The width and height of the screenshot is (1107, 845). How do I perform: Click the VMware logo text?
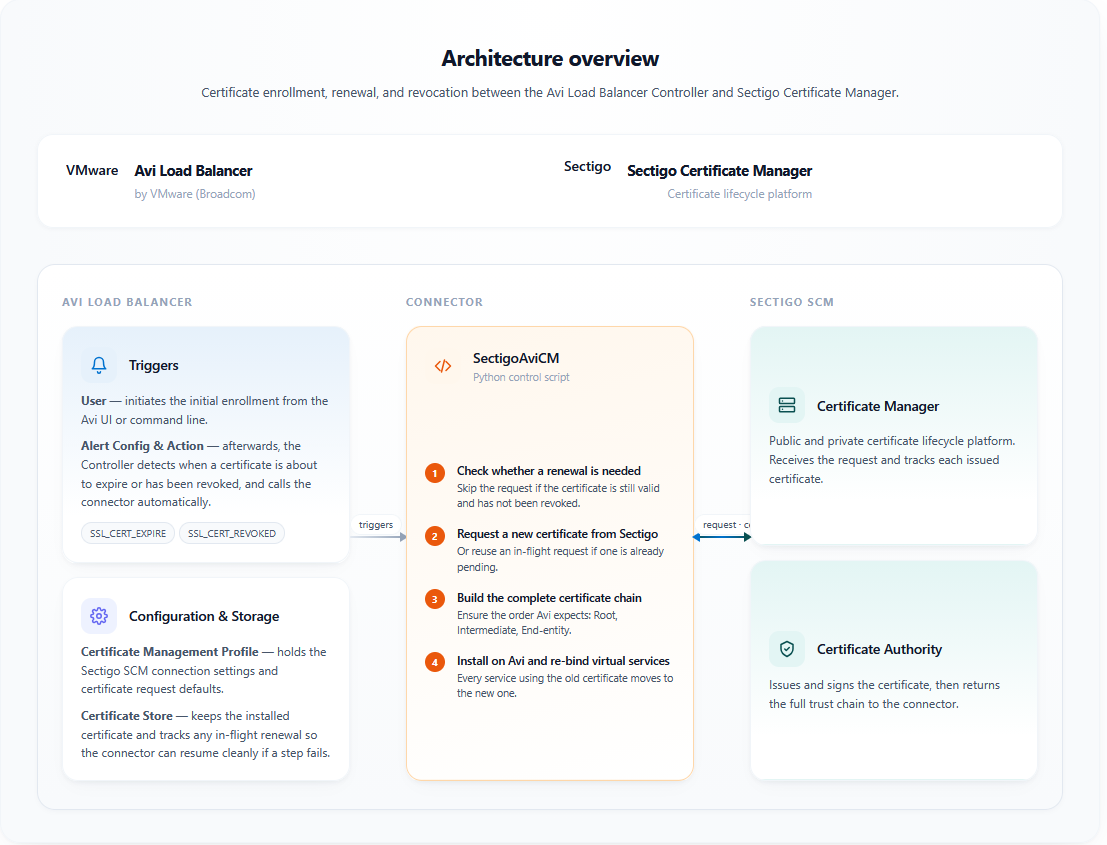[x=92, y=170]
